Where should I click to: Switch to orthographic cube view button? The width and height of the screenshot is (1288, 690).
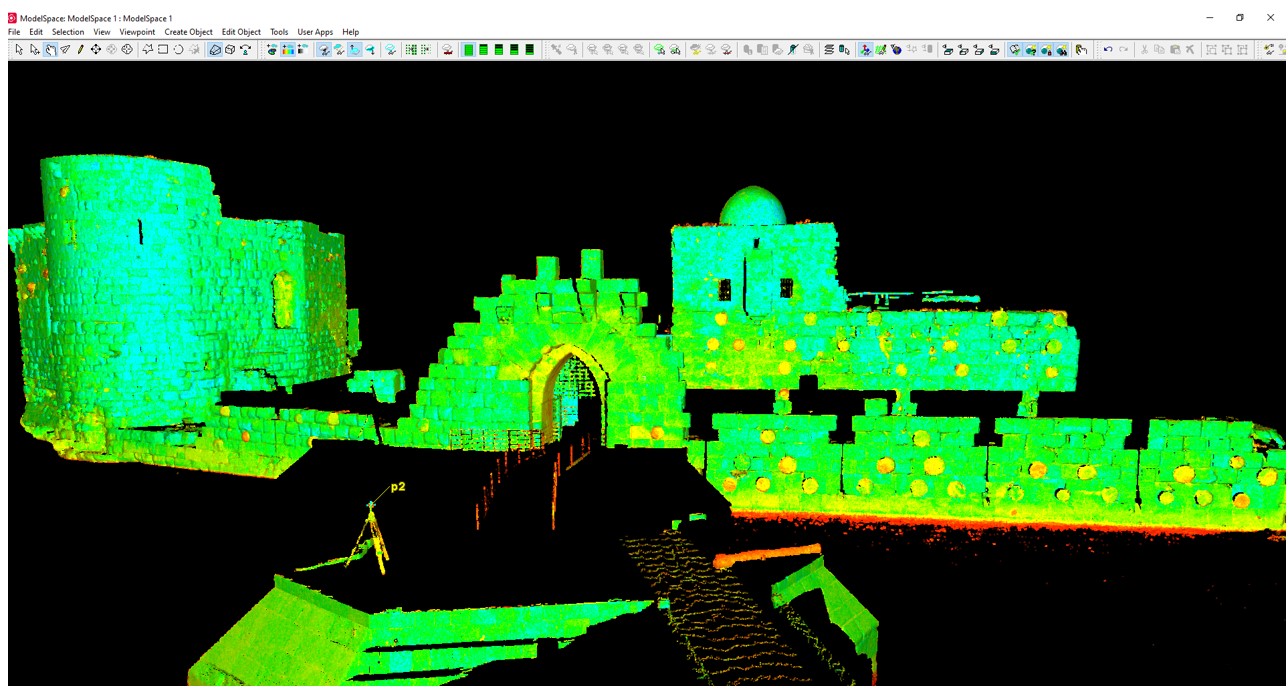tap(230, 50)
